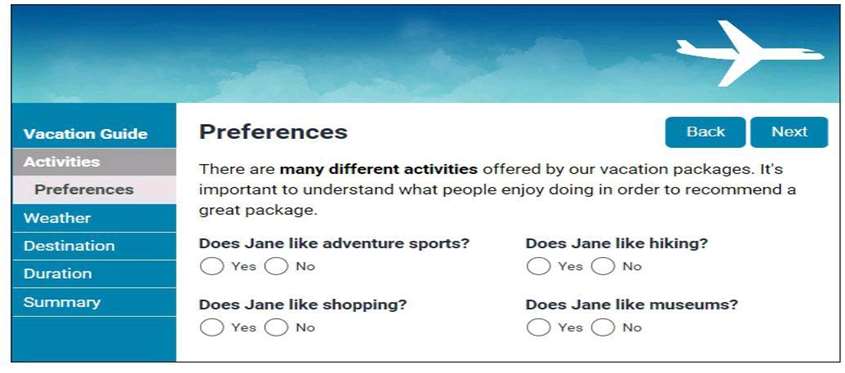Mark Yes for Jane likes shopping
Screen dimensions: 845x373
211,327
